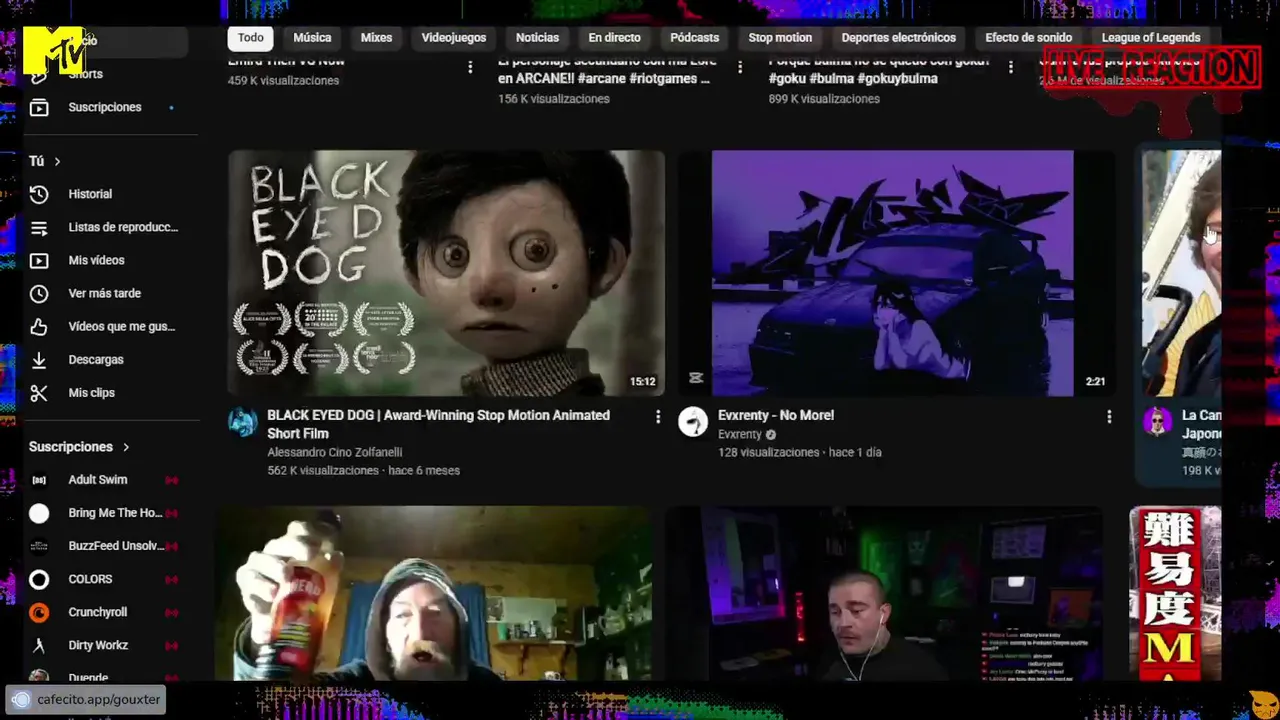The width and height of the screenshot is (1280, 720).
Task: Play the red Japanese text thumbnail
Action: [1175, 593]
